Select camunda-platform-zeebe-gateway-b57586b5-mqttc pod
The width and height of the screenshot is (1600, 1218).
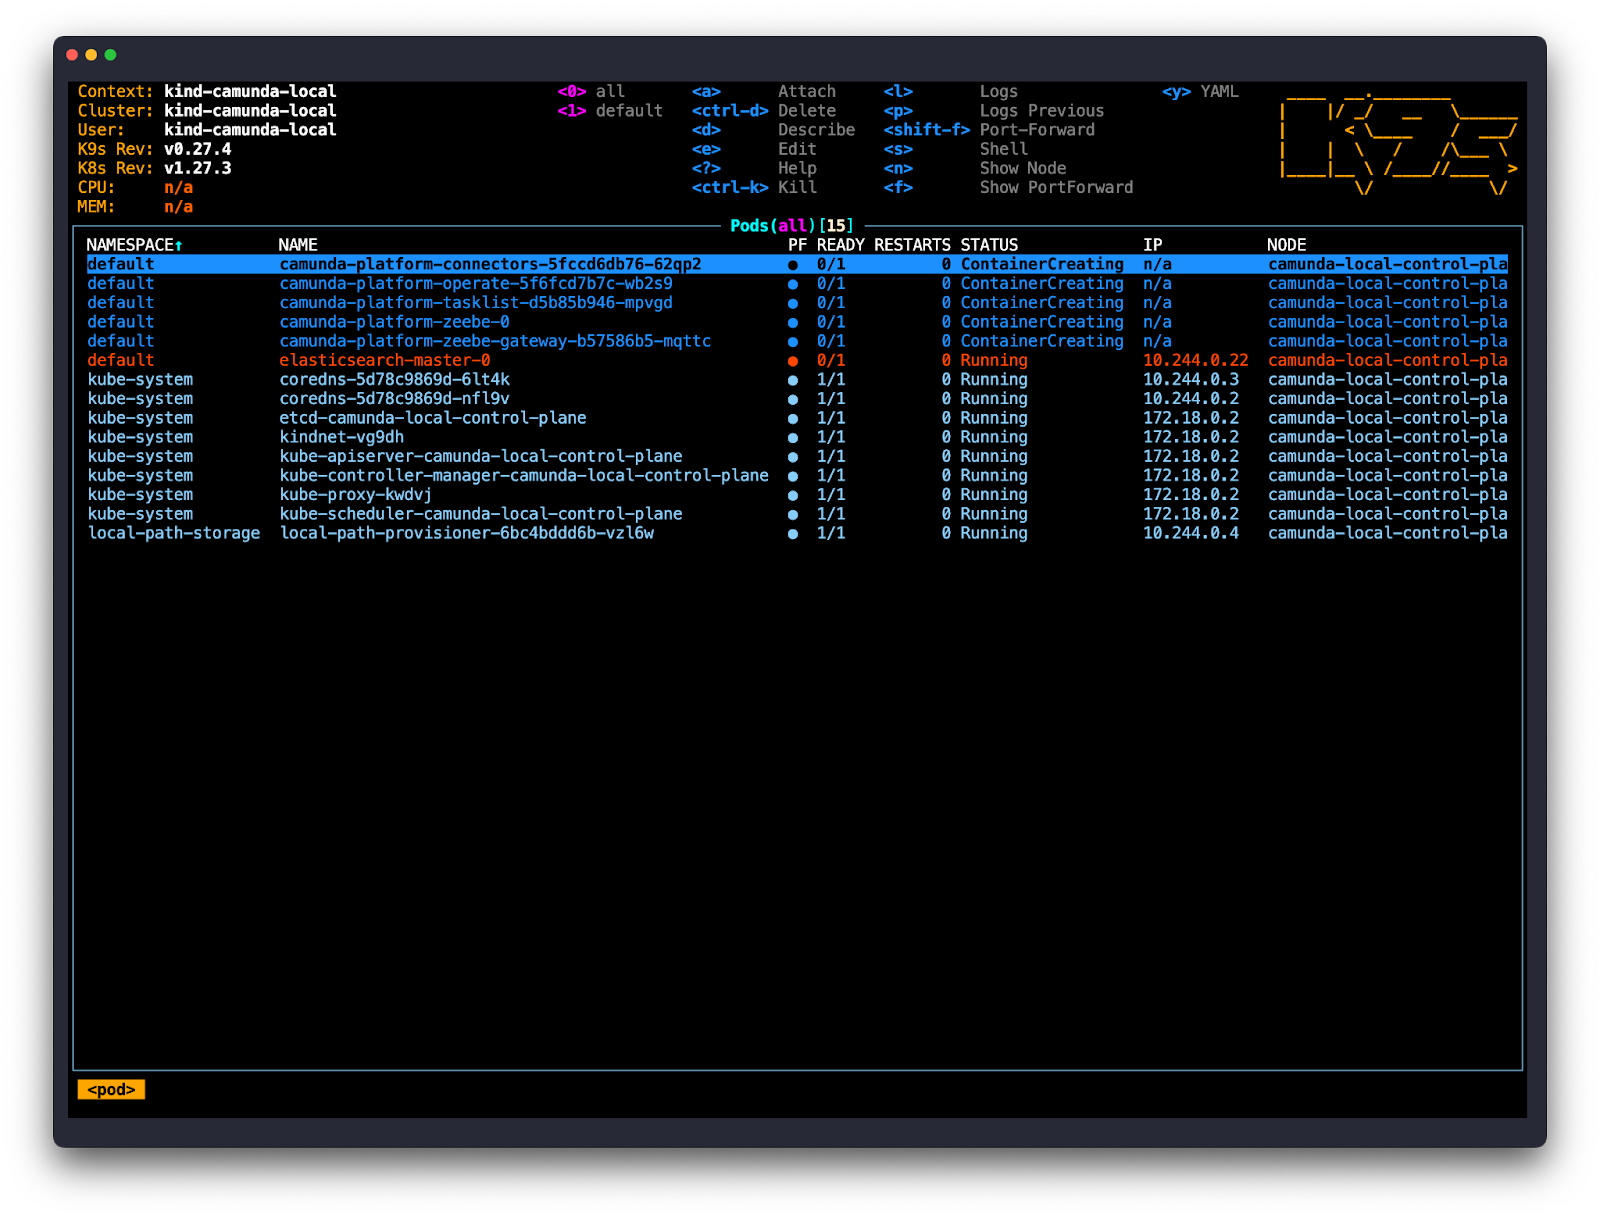click(x=495, y=341)
